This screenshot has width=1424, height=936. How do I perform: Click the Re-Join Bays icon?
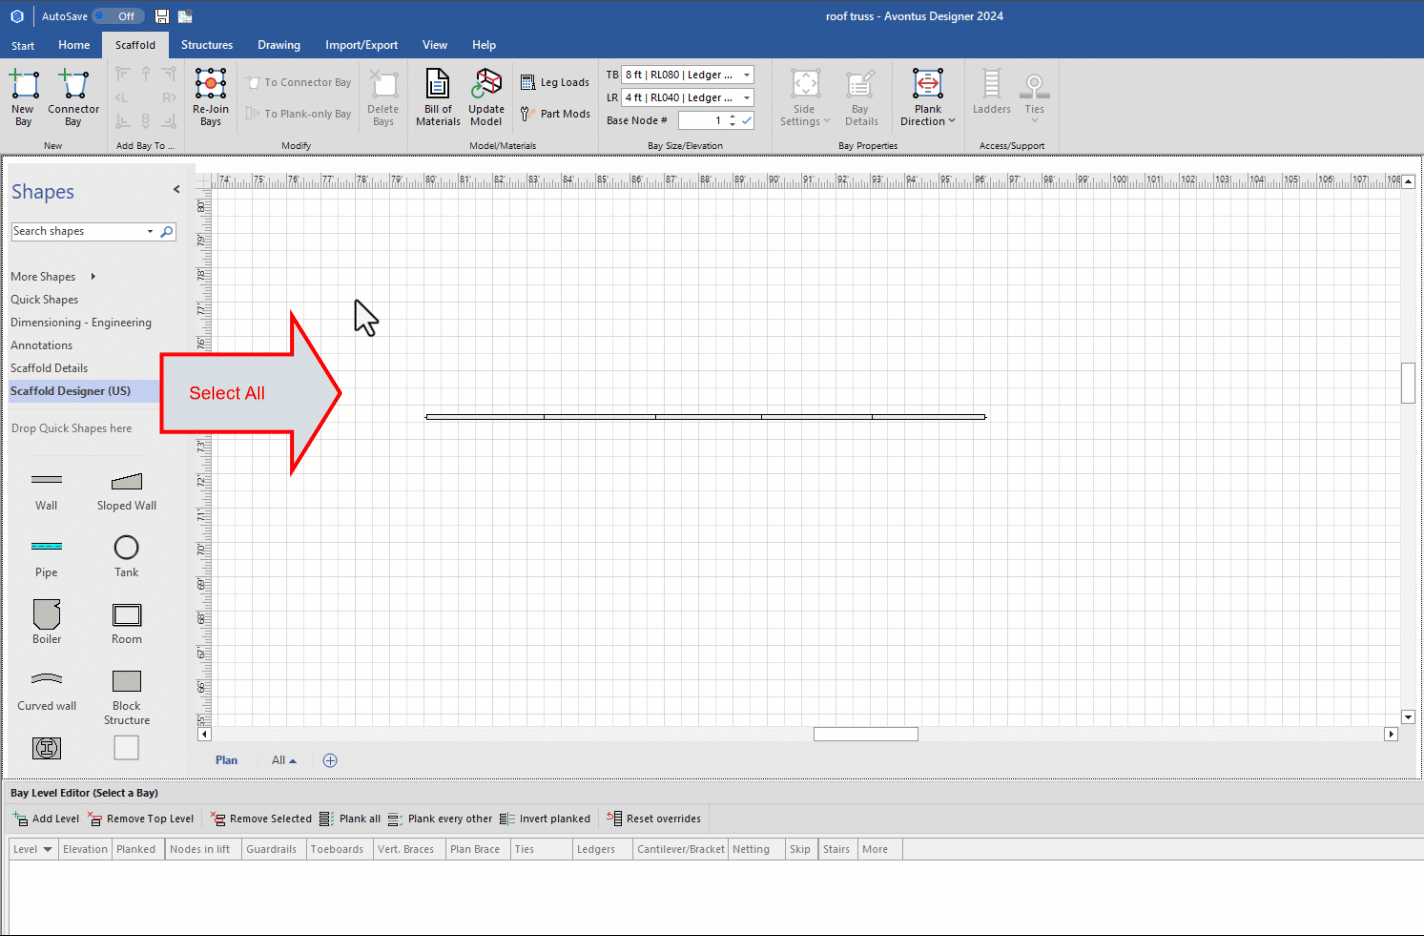pos(210,84)
